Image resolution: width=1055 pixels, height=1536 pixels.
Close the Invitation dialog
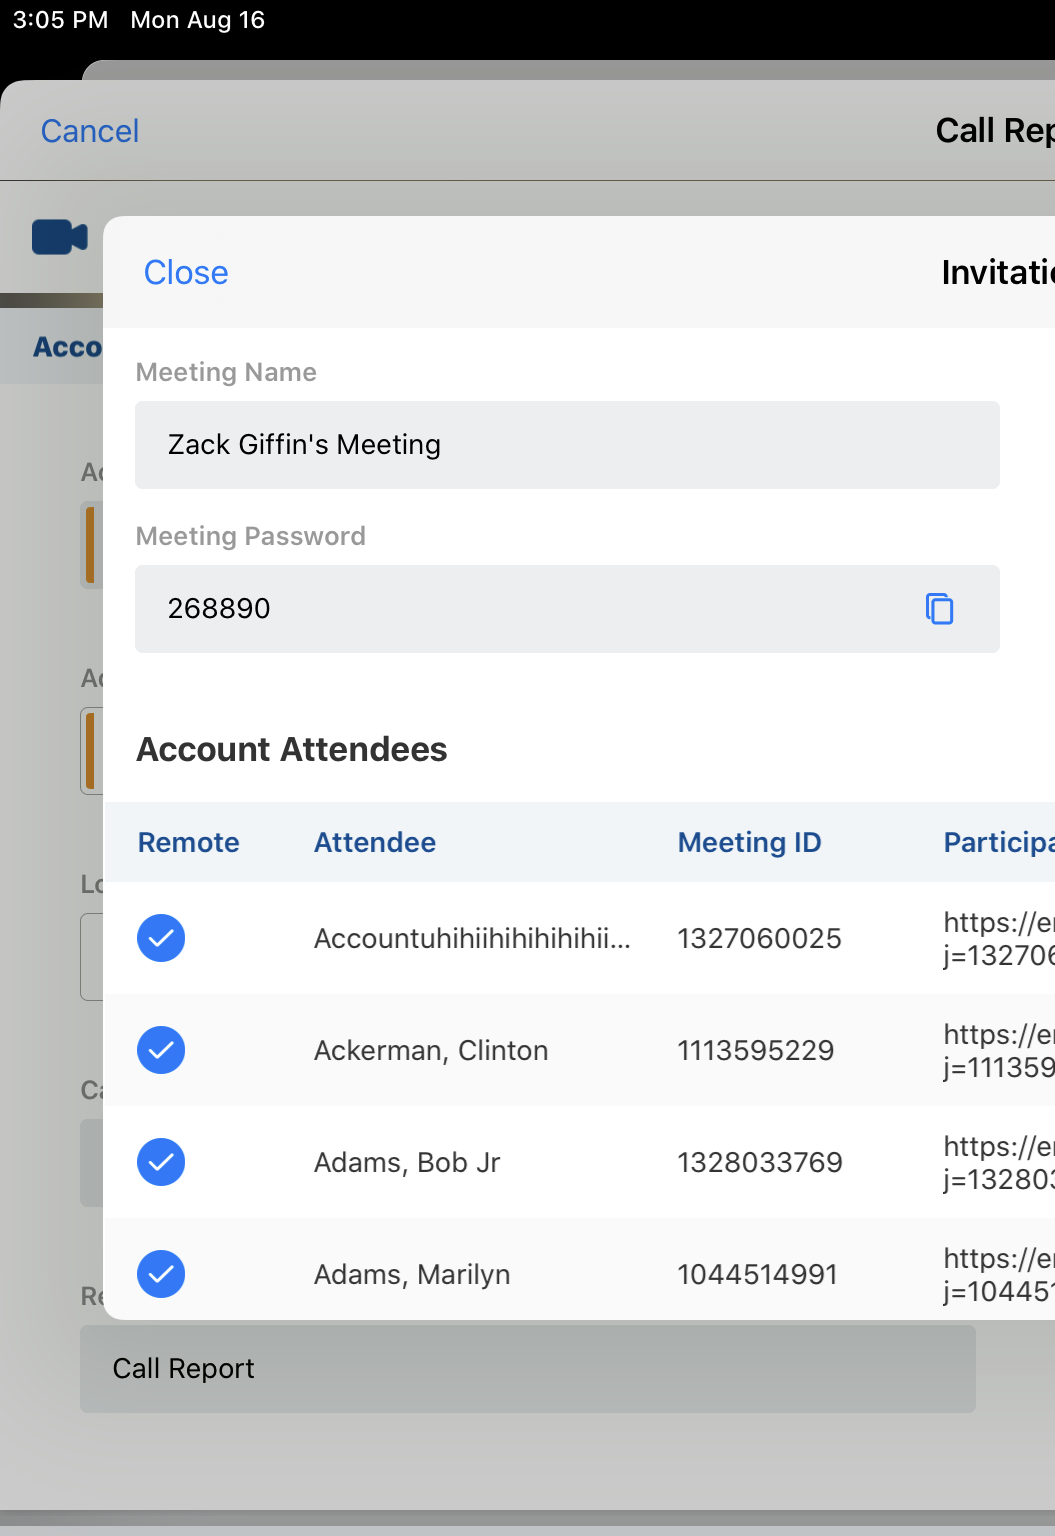coord(186,272)
